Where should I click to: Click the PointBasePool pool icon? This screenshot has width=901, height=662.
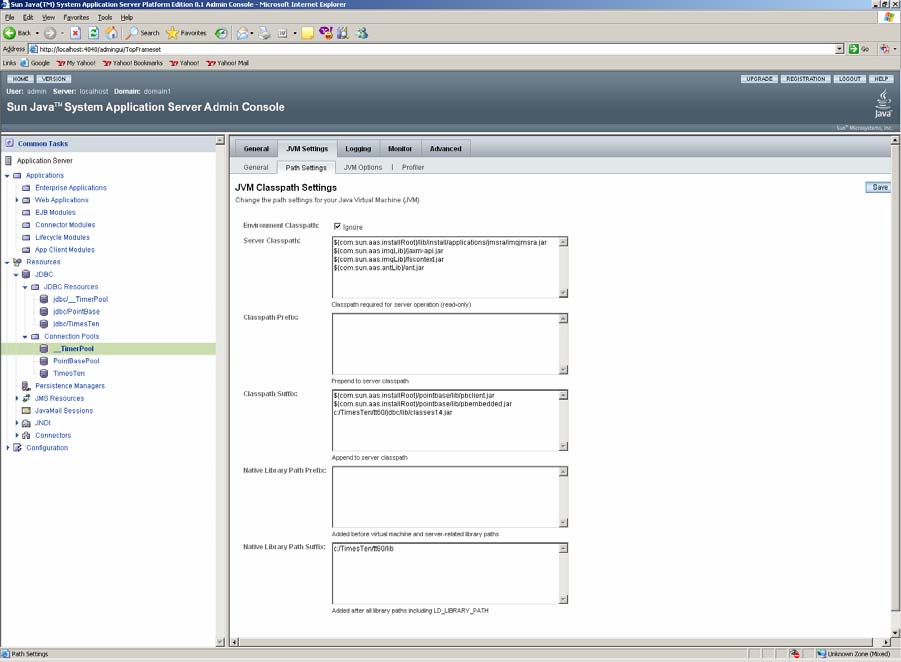coord(44,361)
